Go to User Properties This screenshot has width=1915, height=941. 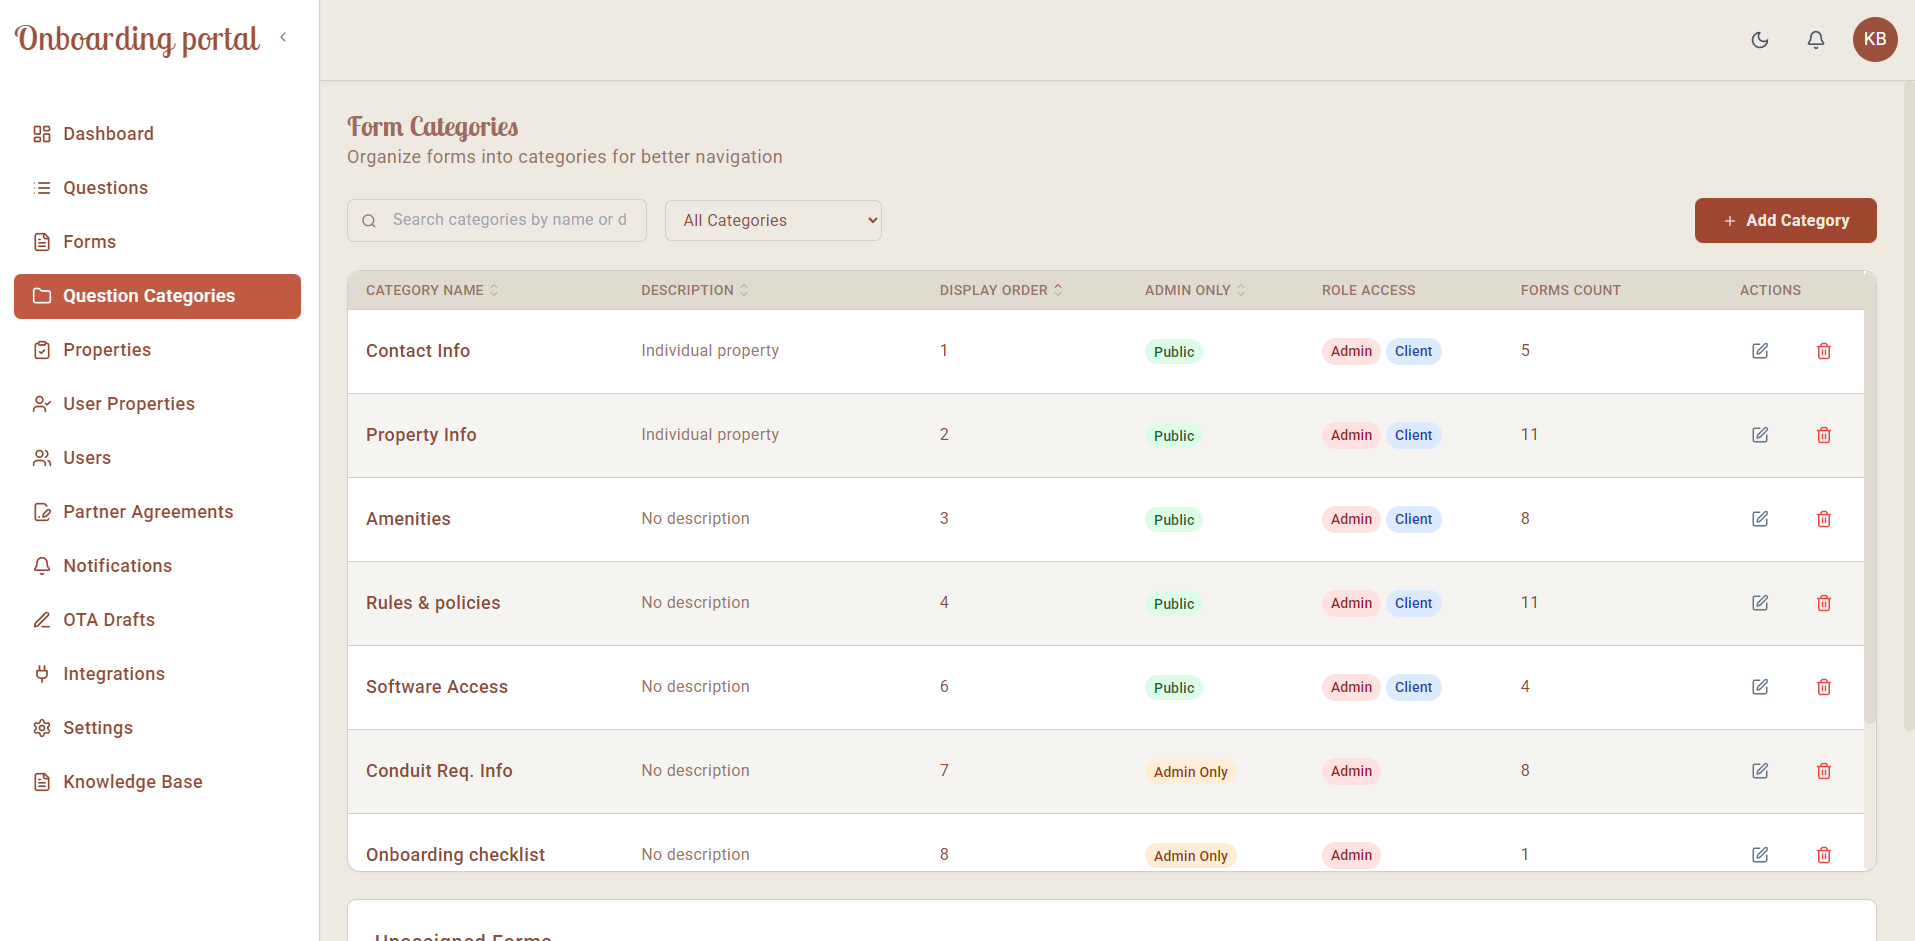click(157, 404)
